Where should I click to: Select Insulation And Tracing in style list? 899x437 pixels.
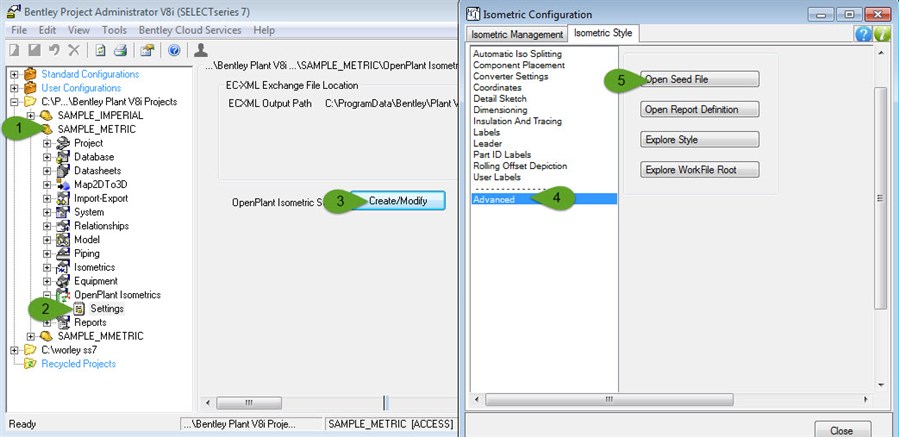tap(517, 121)
